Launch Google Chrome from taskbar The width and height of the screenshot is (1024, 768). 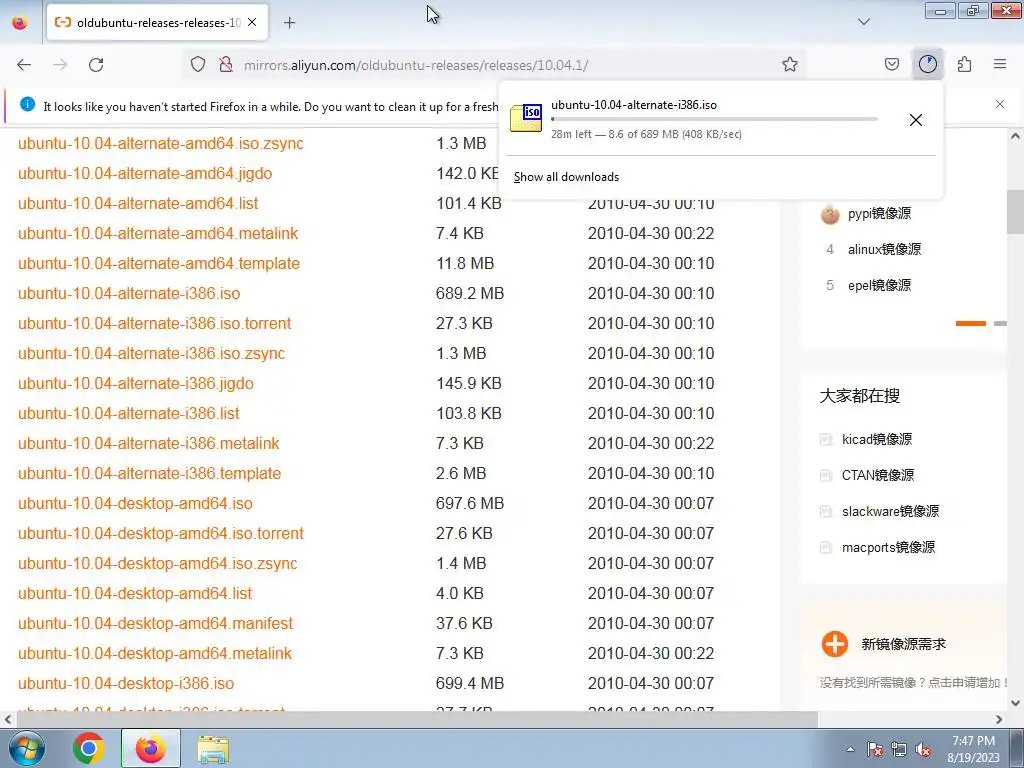(x=89, y=748)
